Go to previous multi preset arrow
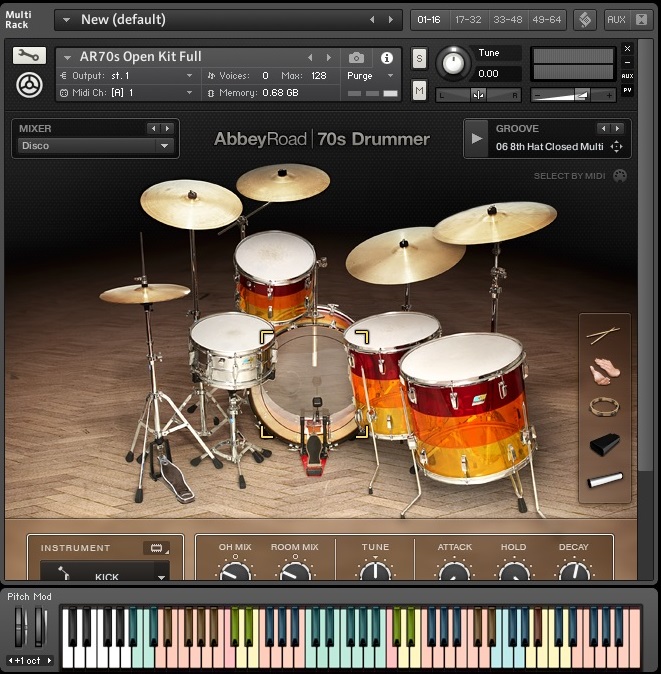 click(x=372, y=19)
